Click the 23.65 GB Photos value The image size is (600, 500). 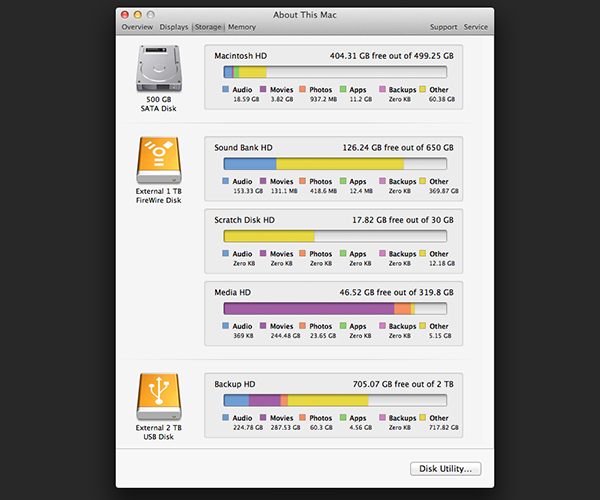pos(323,336)
